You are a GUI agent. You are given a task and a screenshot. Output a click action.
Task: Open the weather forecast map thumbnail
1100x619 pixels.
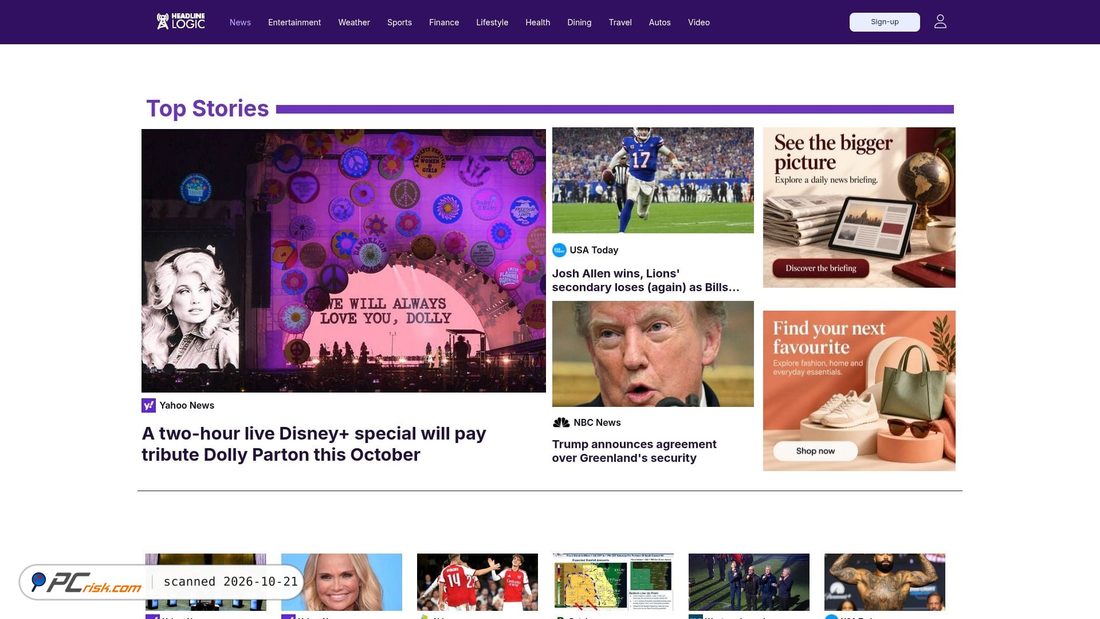613,582
